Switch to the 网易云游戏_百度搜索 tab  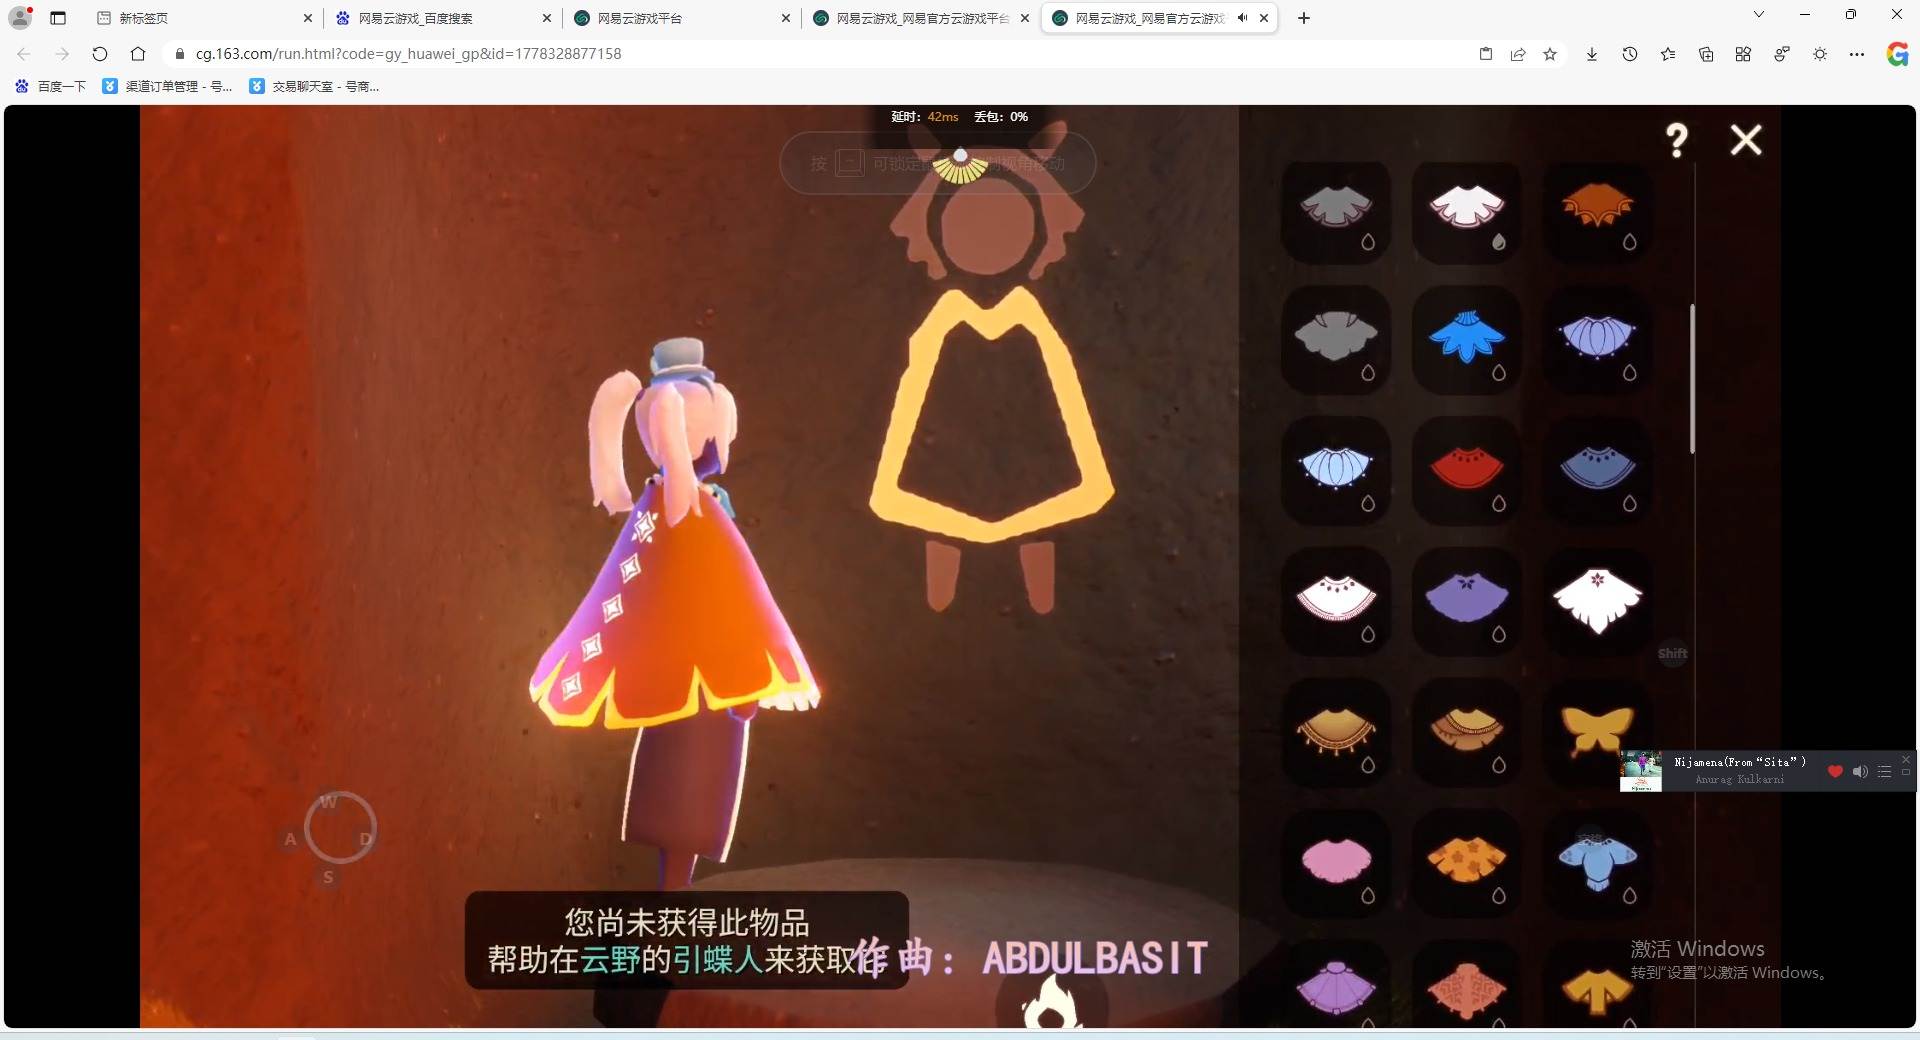[443, 18]
